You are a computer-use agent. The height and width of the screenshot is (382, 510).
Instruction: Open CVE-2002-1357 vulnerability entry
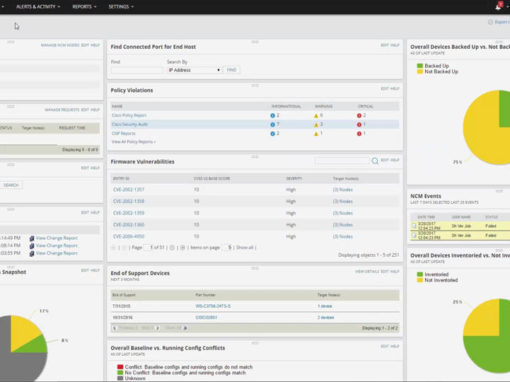(129, 190)
